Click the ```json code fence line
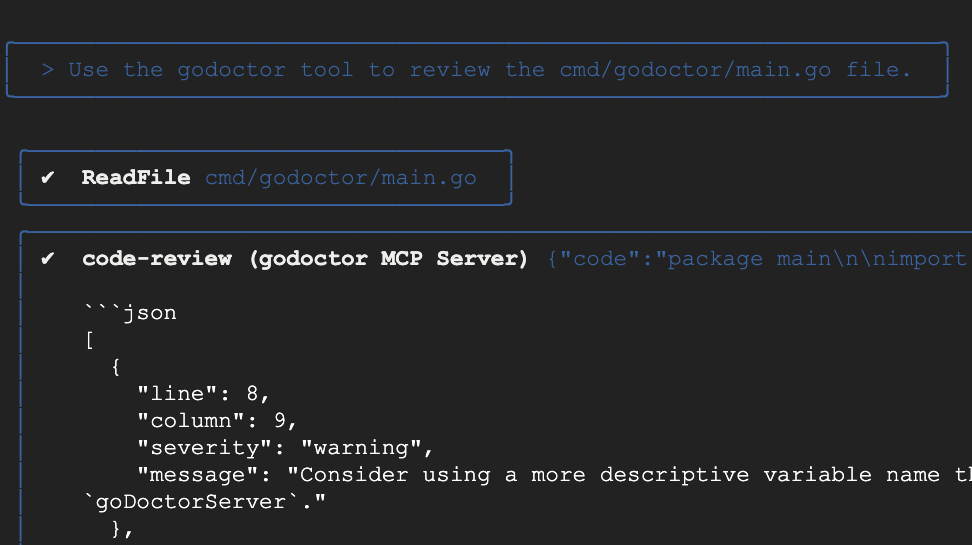The height and width of the screenshot is (545, 972). point(130,313)
